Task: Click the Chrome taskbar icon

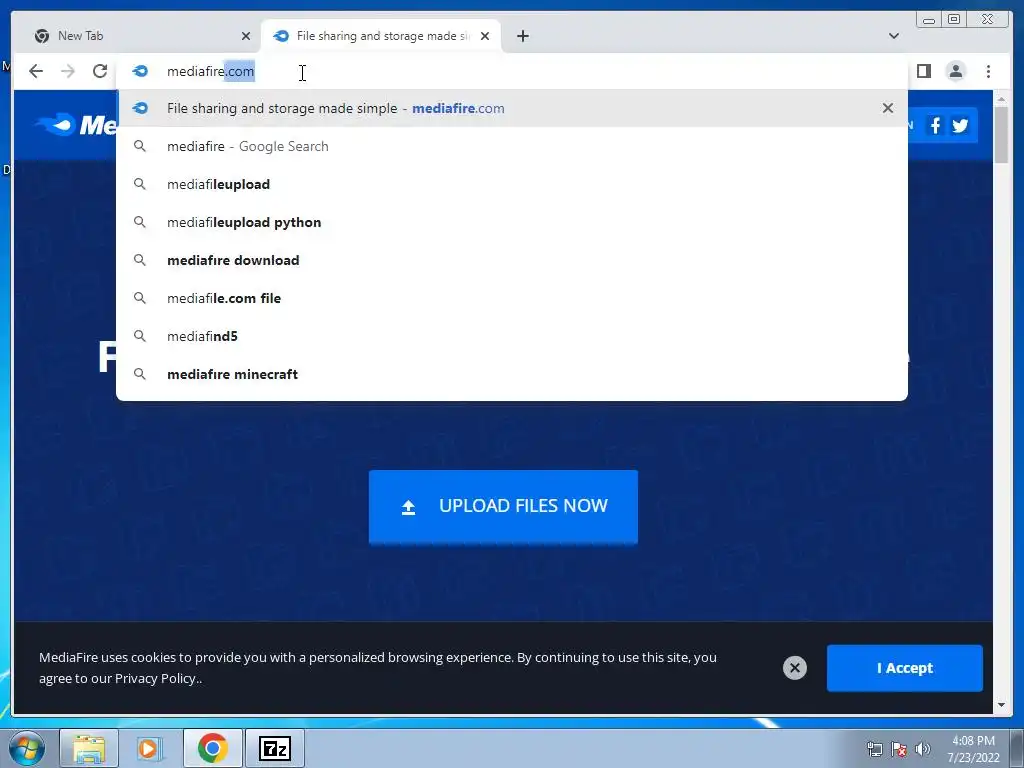Action: tap(213, 748)
